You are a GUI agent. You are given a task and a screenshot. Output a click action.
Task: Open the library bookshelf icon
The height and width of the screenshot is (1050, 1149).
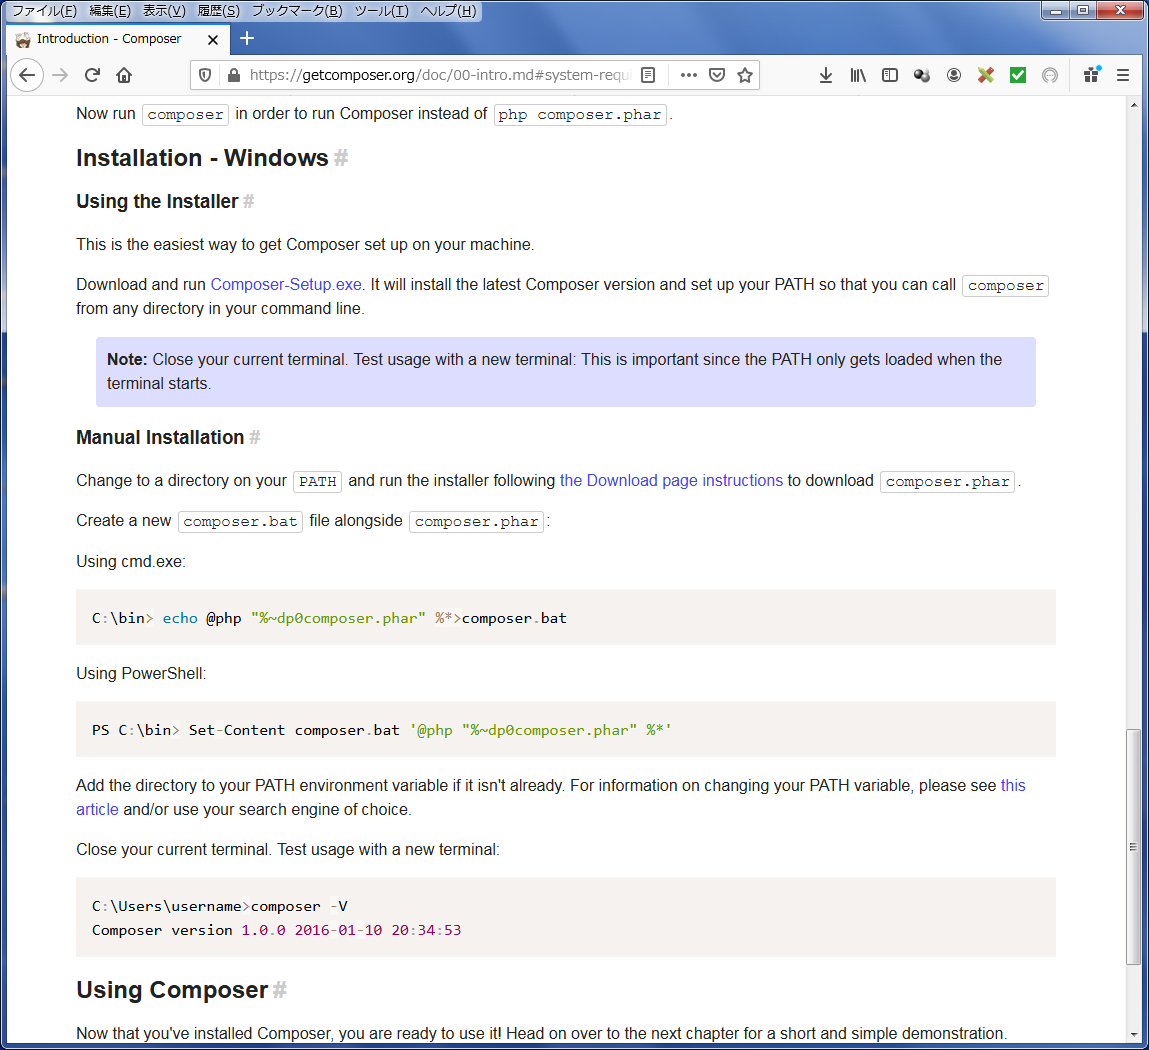(x=858, y=75)
